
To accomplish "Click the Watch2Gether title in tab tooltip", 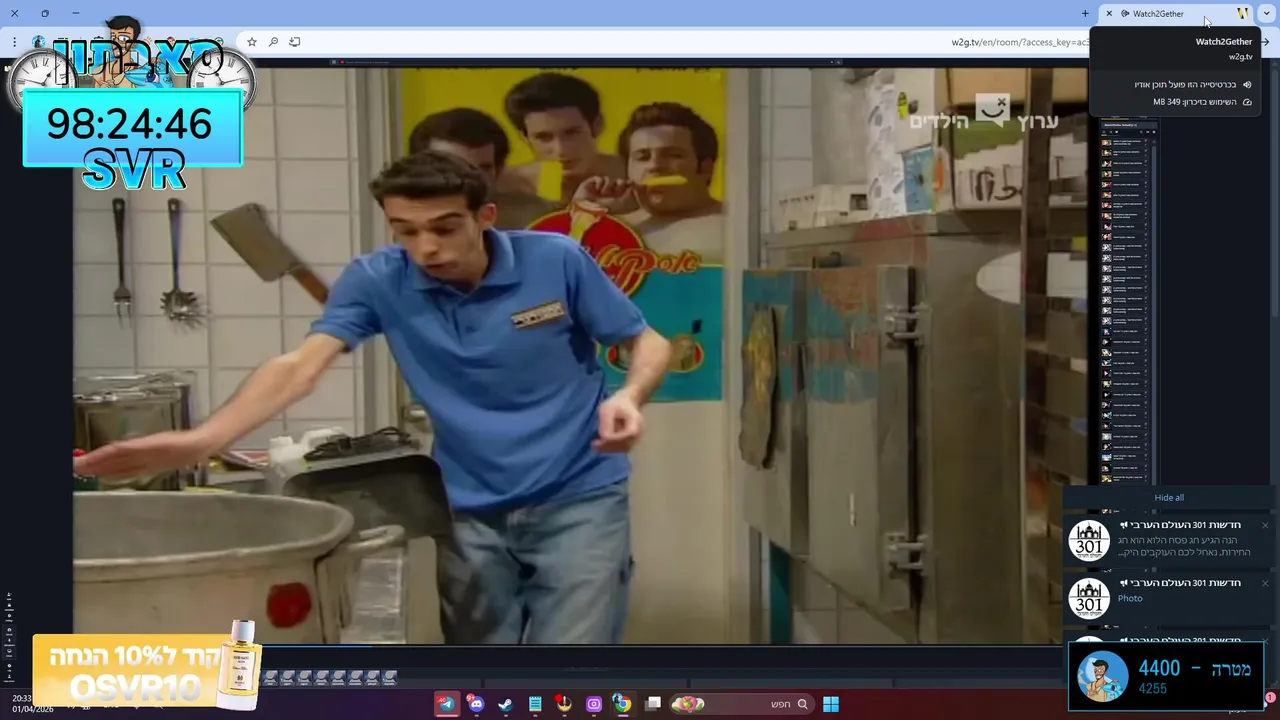I will click(1224, 42).
